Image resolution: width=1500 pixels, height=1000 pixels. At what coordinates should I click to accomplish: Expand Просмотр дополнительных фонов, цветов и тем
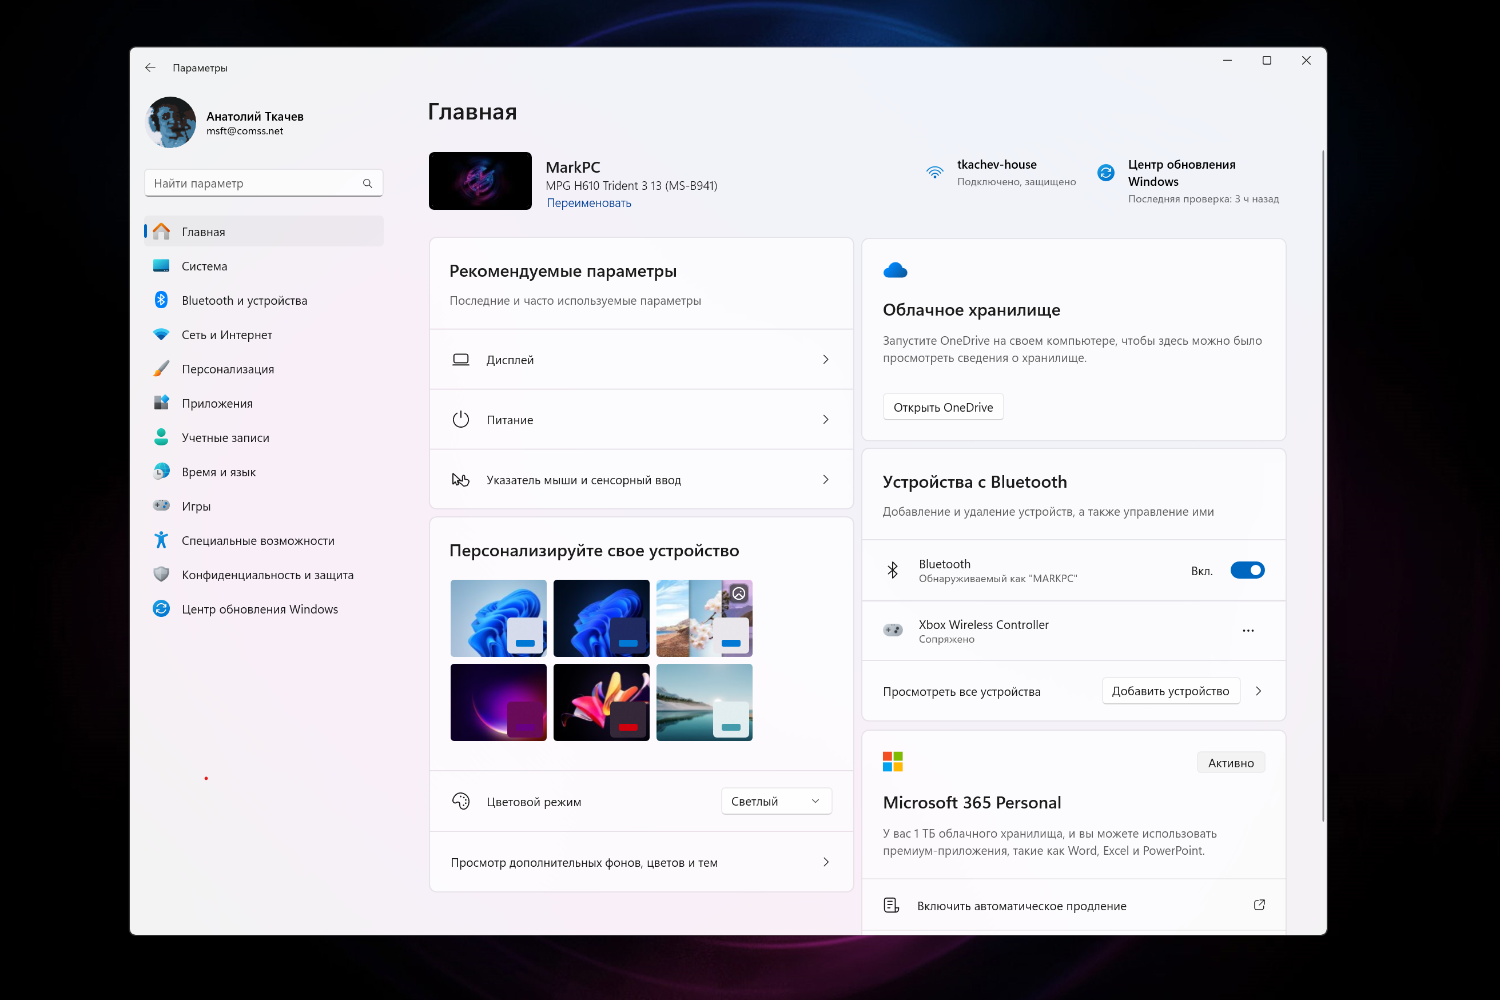coord(641,862)
